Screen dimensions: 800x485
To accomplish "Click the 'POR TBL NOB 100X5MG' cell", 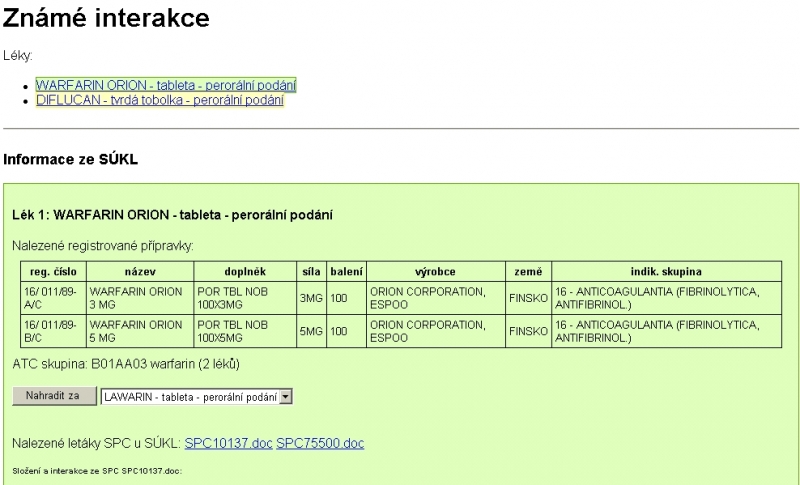I will point(245,331).
